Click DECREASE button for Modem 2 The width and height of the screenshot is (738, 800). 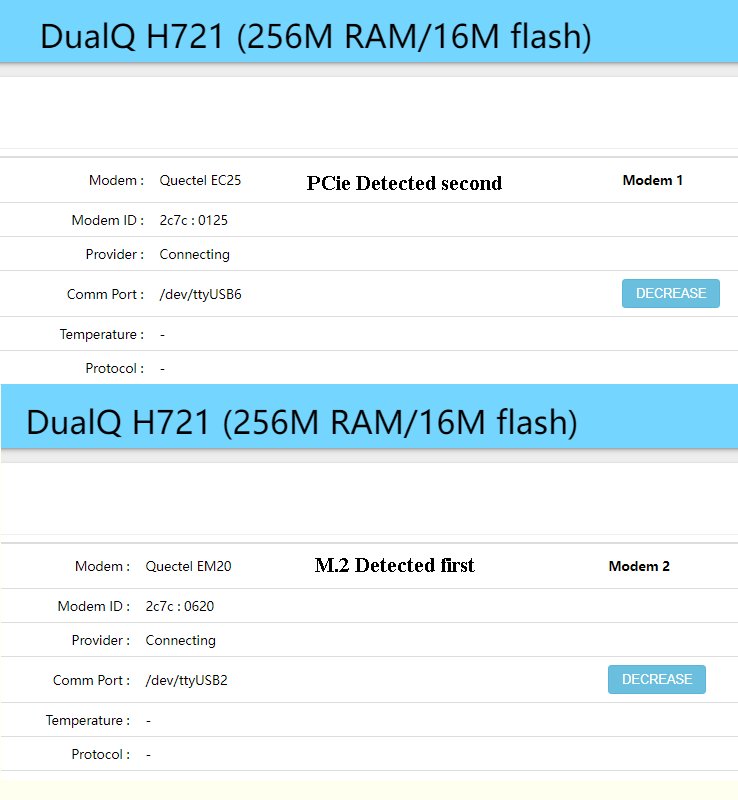coord(657,679)
